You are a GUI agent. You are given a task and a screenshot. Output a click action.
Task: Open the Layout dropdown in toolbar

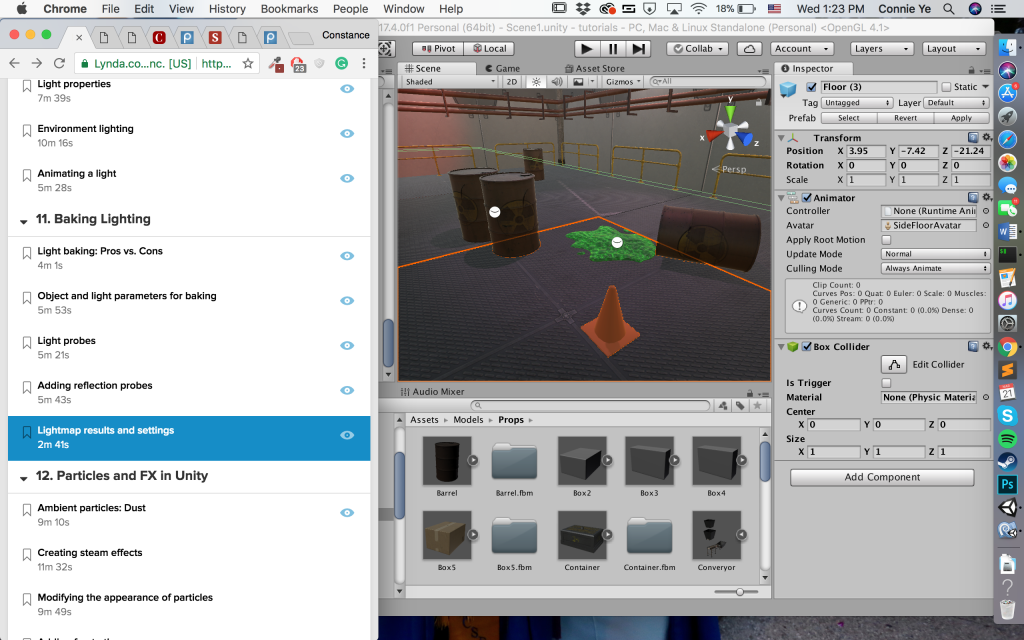pos(954,48)
